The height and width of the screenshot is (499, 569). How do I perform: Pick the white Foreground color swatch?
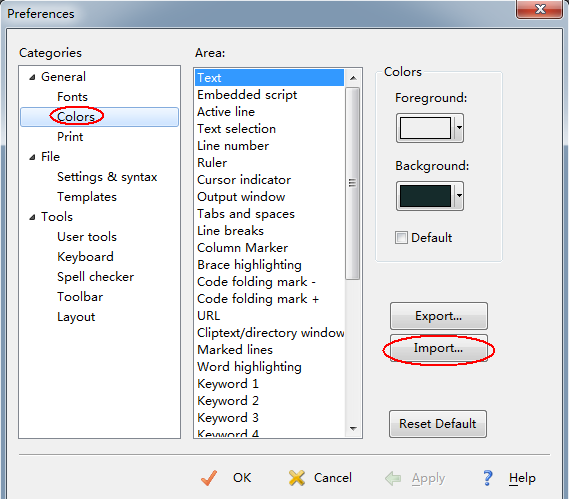(x=425, y=128)
